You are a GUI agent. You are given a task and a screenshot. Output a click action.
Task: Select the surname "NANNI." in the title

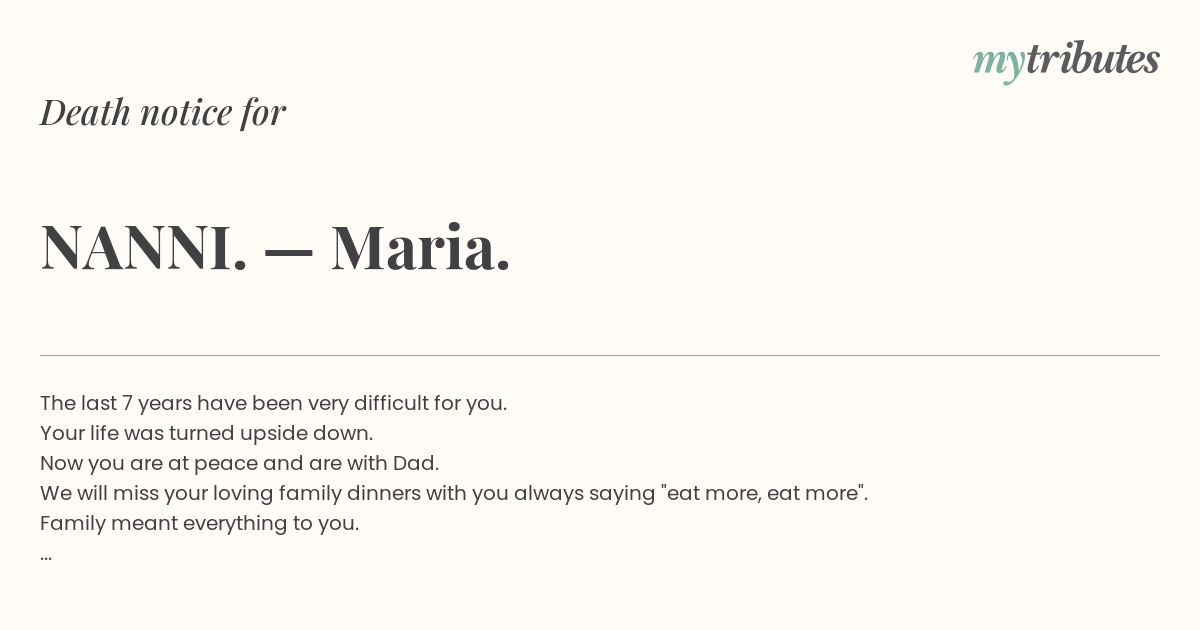[x=144, y=247]
